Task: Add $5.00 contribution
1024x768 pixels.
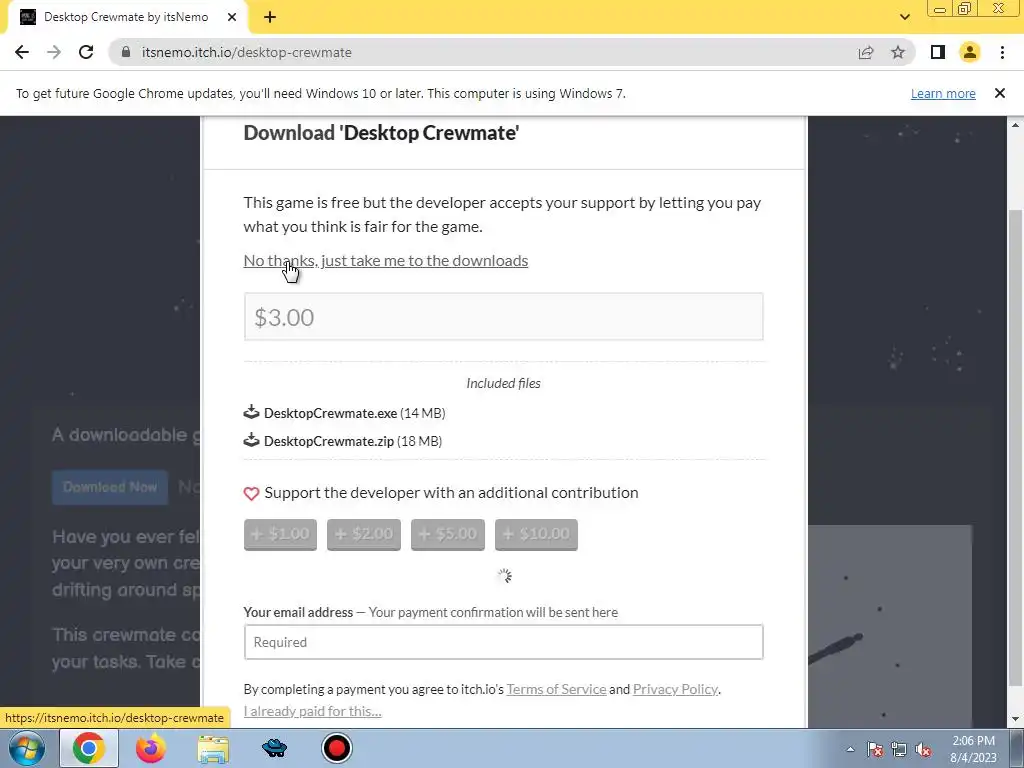Action: tap(448, 534)
